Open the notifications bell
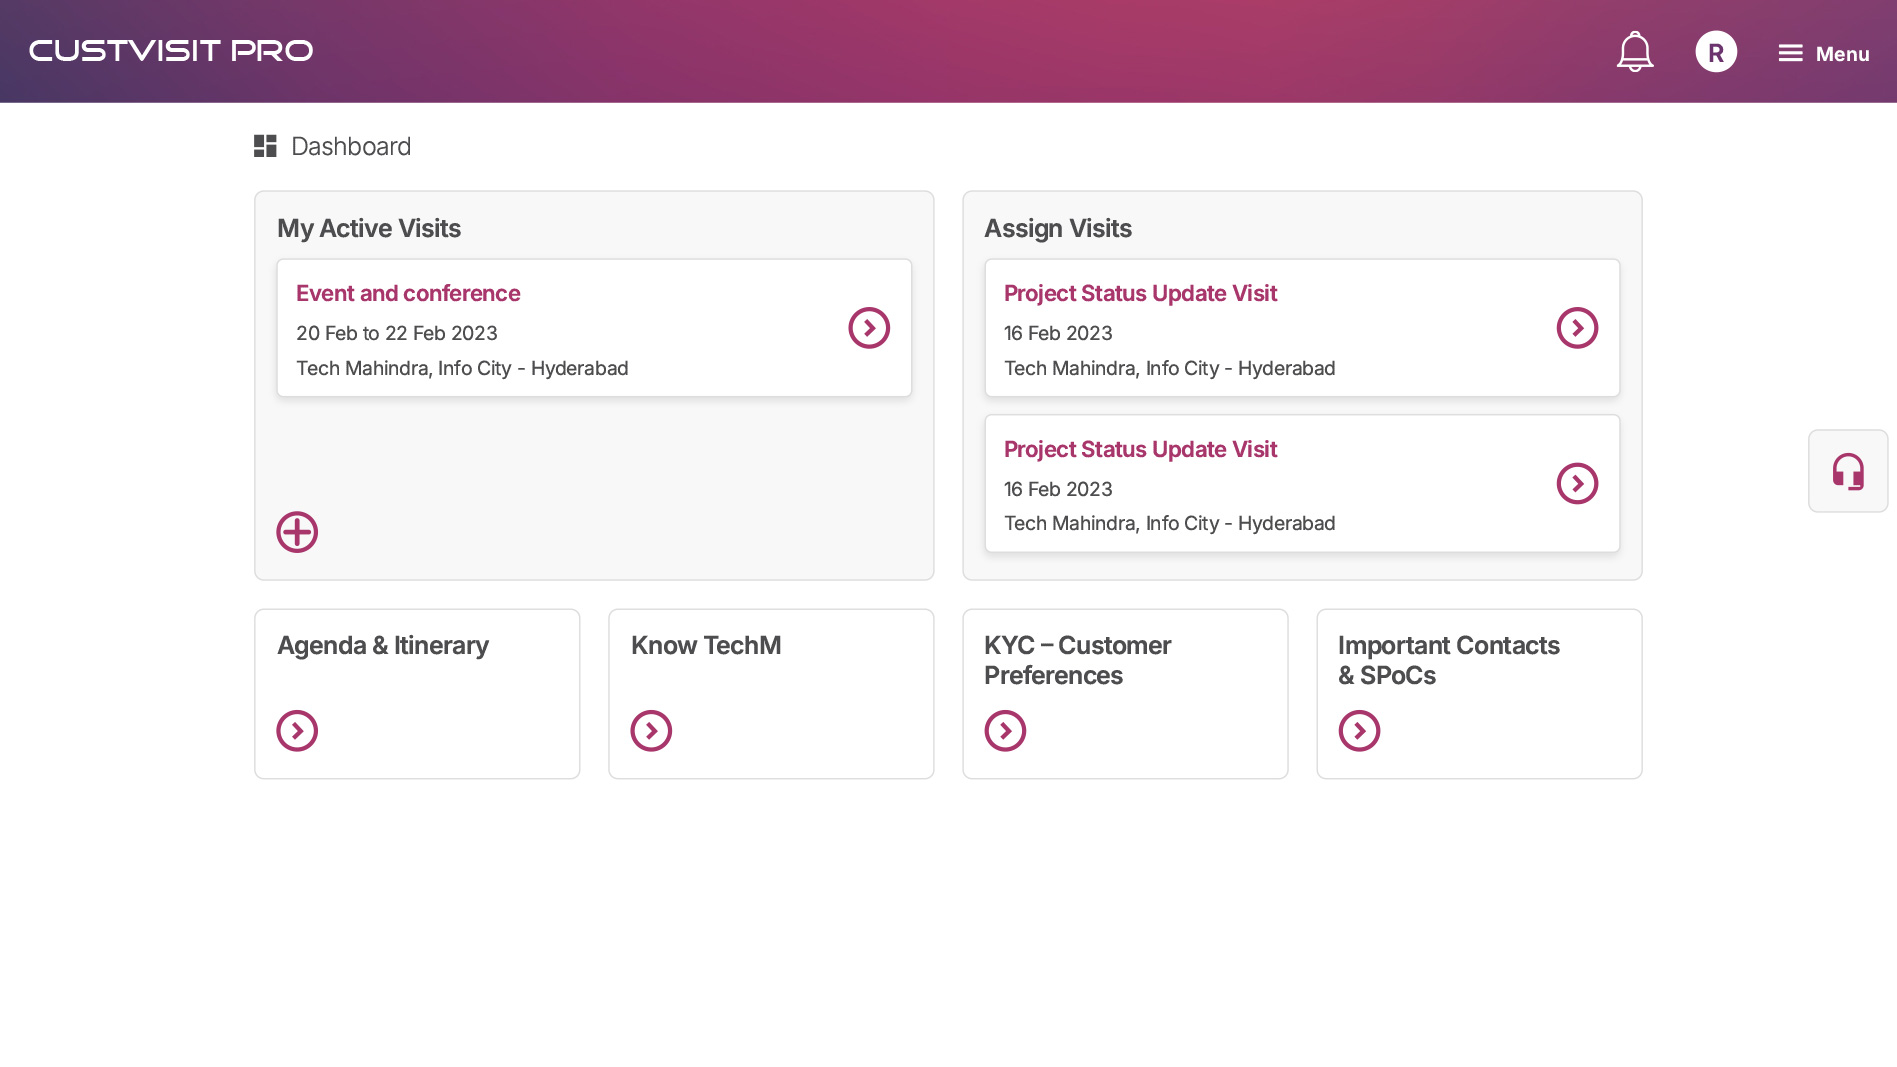 click(1635, 52)
